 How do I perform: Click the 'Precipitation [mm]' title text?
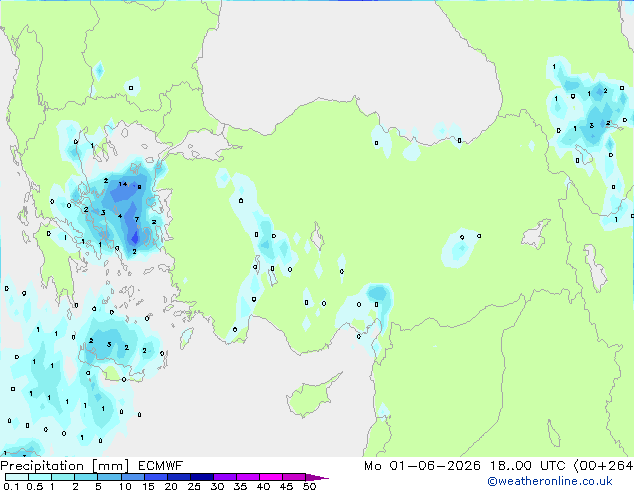(65, 466)
